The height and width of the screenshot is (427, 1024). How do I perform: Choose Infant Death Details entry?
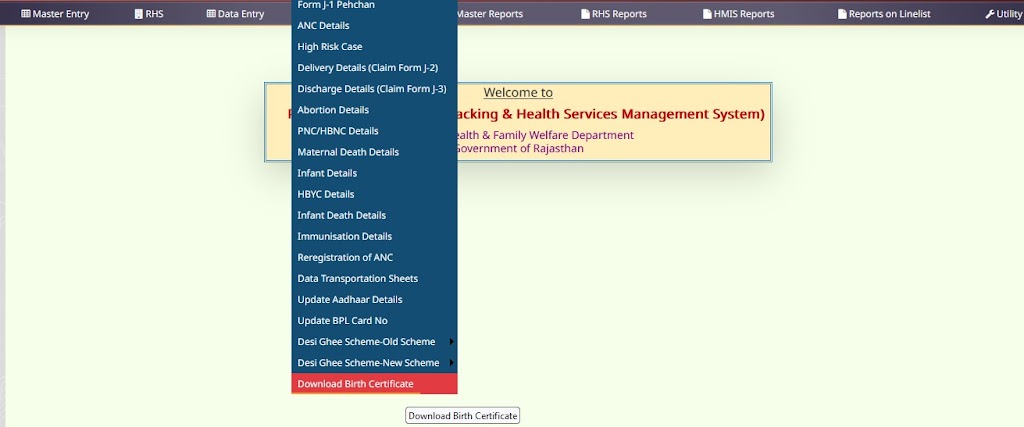pyautogui.click(x=341, y=216)
